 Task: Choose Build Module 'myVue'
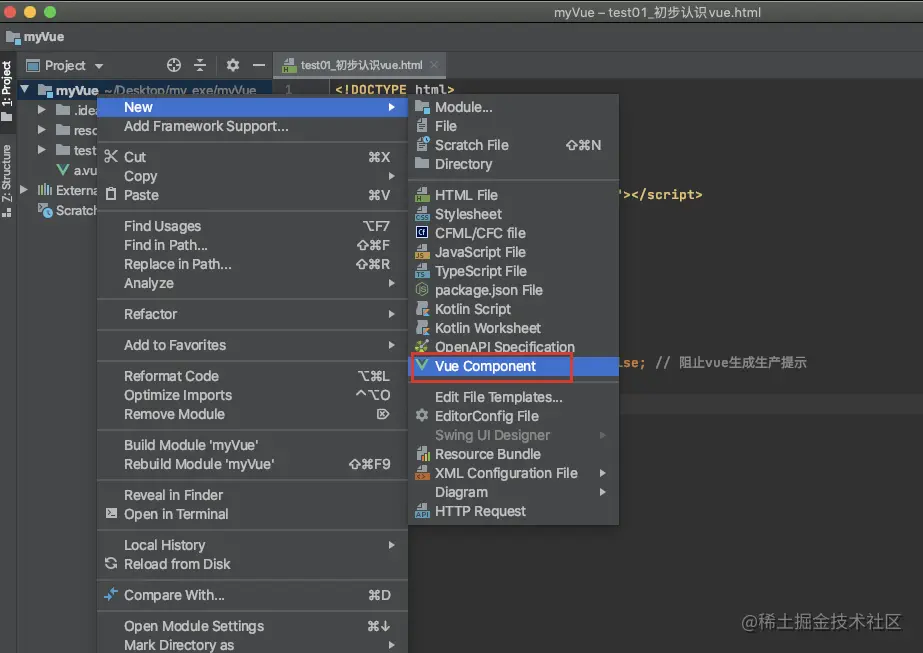[x=253, y=445]
